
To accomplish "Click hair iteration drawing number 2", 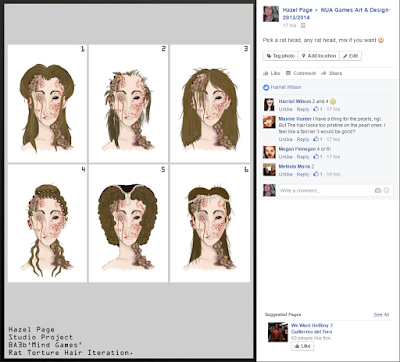I will point(129,104).
